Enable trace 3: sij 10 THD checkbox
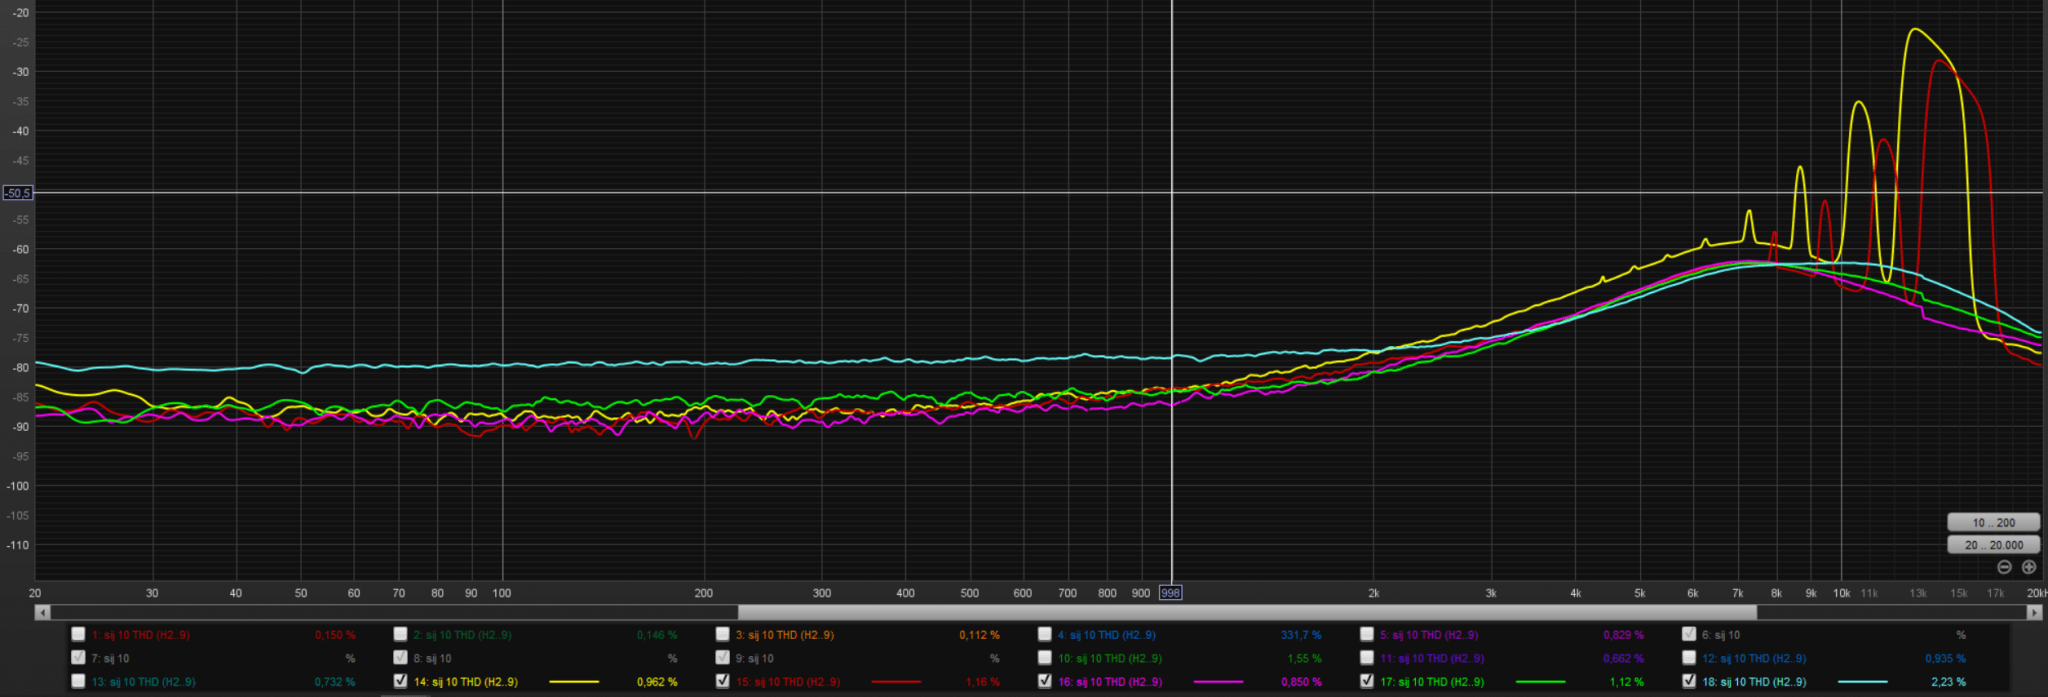 tap(722, 634)
